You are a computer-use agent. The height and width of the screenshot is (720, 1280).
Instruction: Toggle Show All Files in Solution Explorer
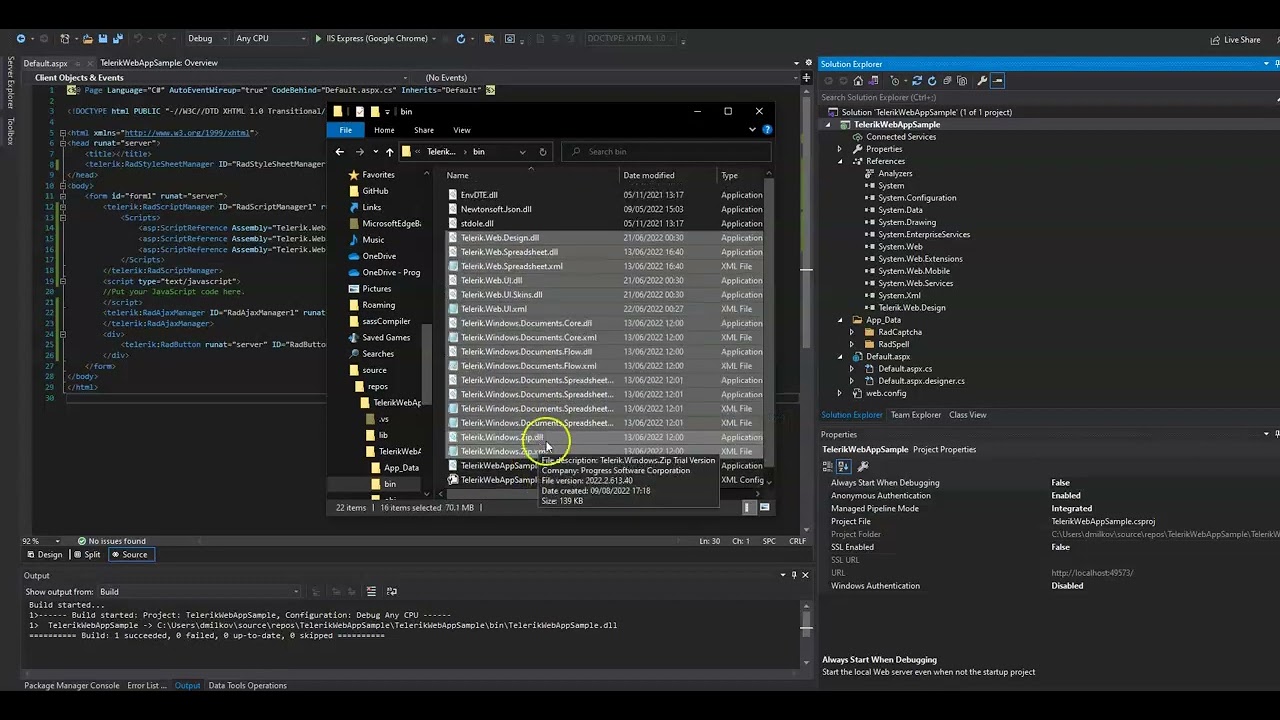[962, 81]
